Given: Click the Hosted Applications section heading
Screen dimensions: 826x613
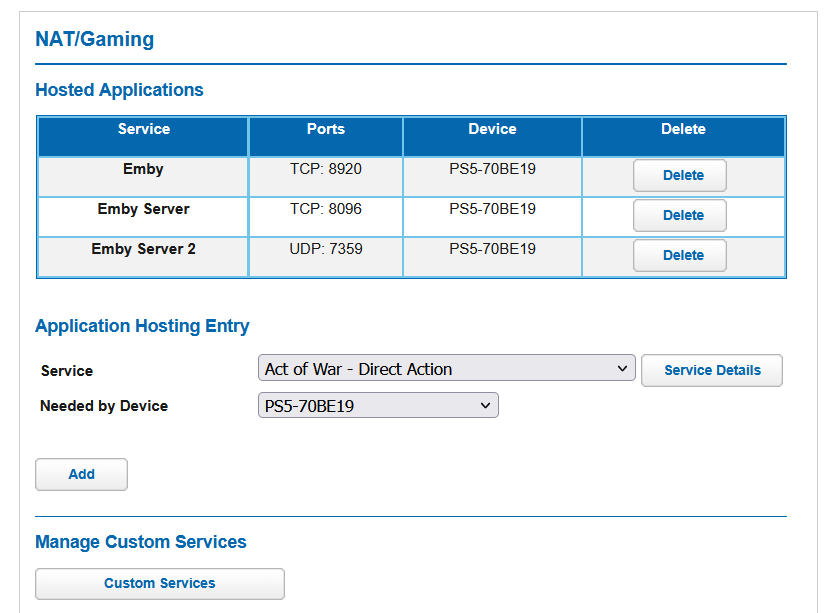Looking at the screenshot, I should [119, 90].
